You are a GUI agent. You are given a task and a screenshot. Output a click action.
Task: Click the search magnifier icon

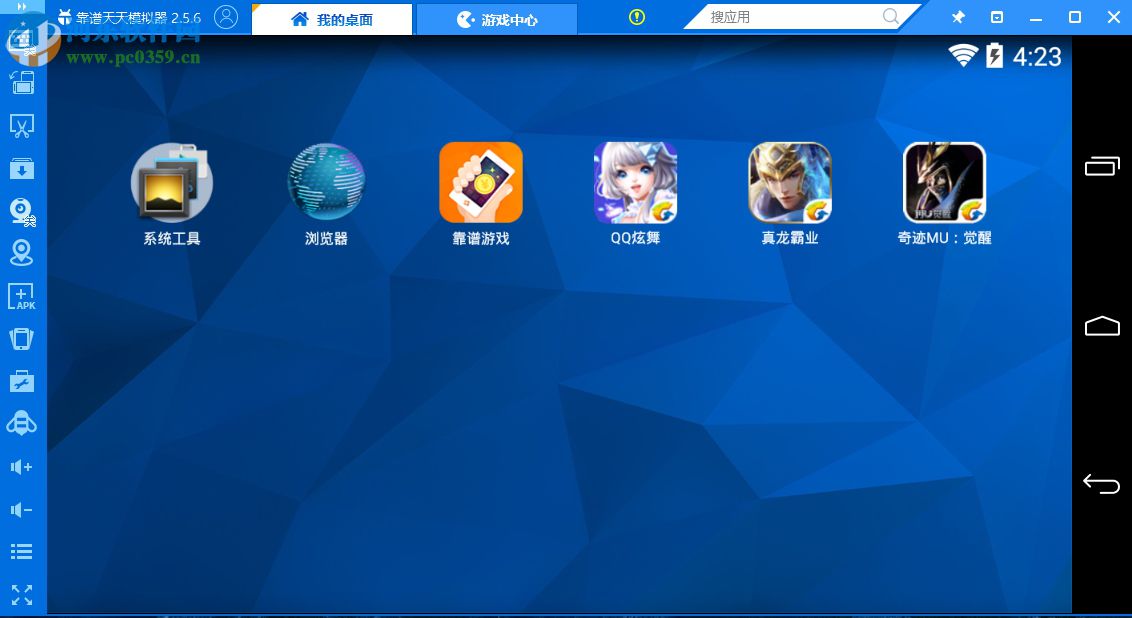pyautogui.click(x=891, y=17)
